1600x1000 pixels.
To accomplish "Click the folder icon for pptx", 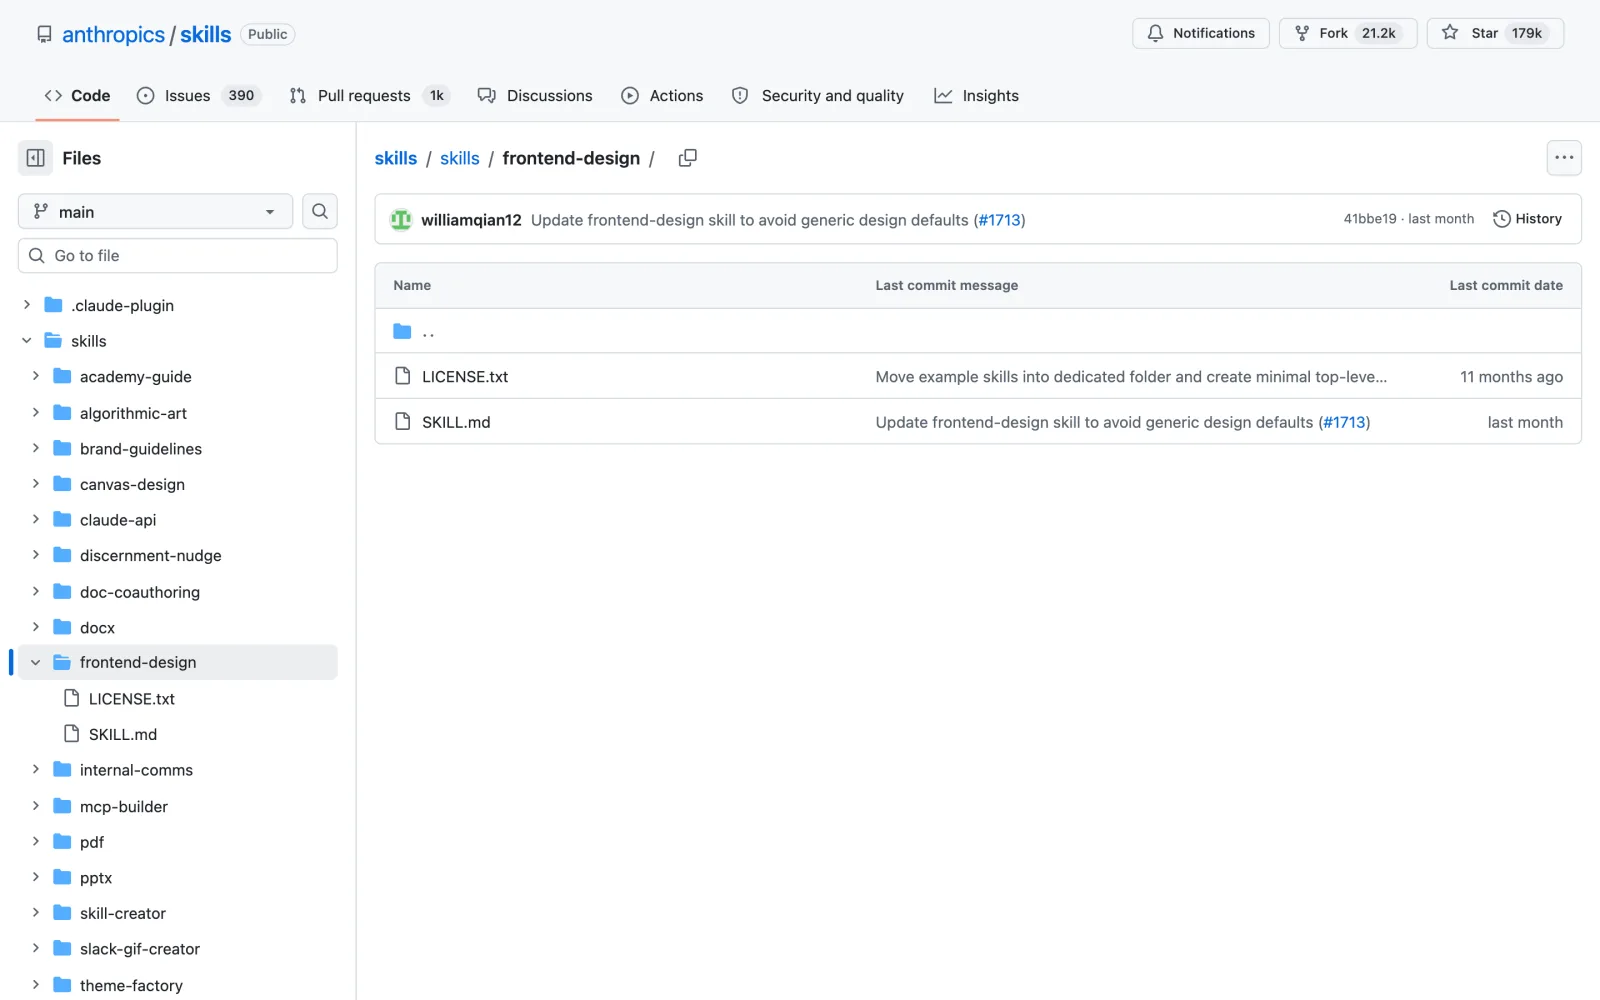I will click(62, 877).
